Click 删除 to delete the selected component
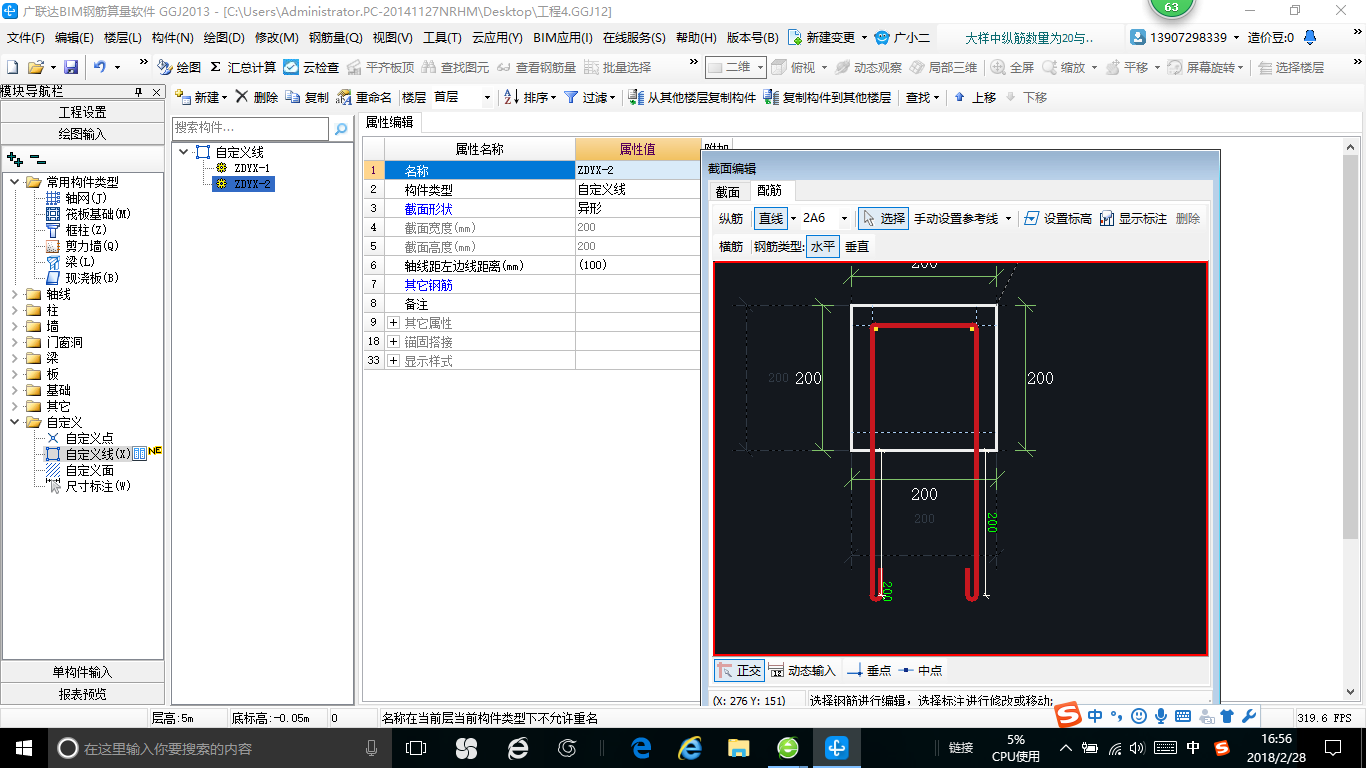 tap(257, 97)
